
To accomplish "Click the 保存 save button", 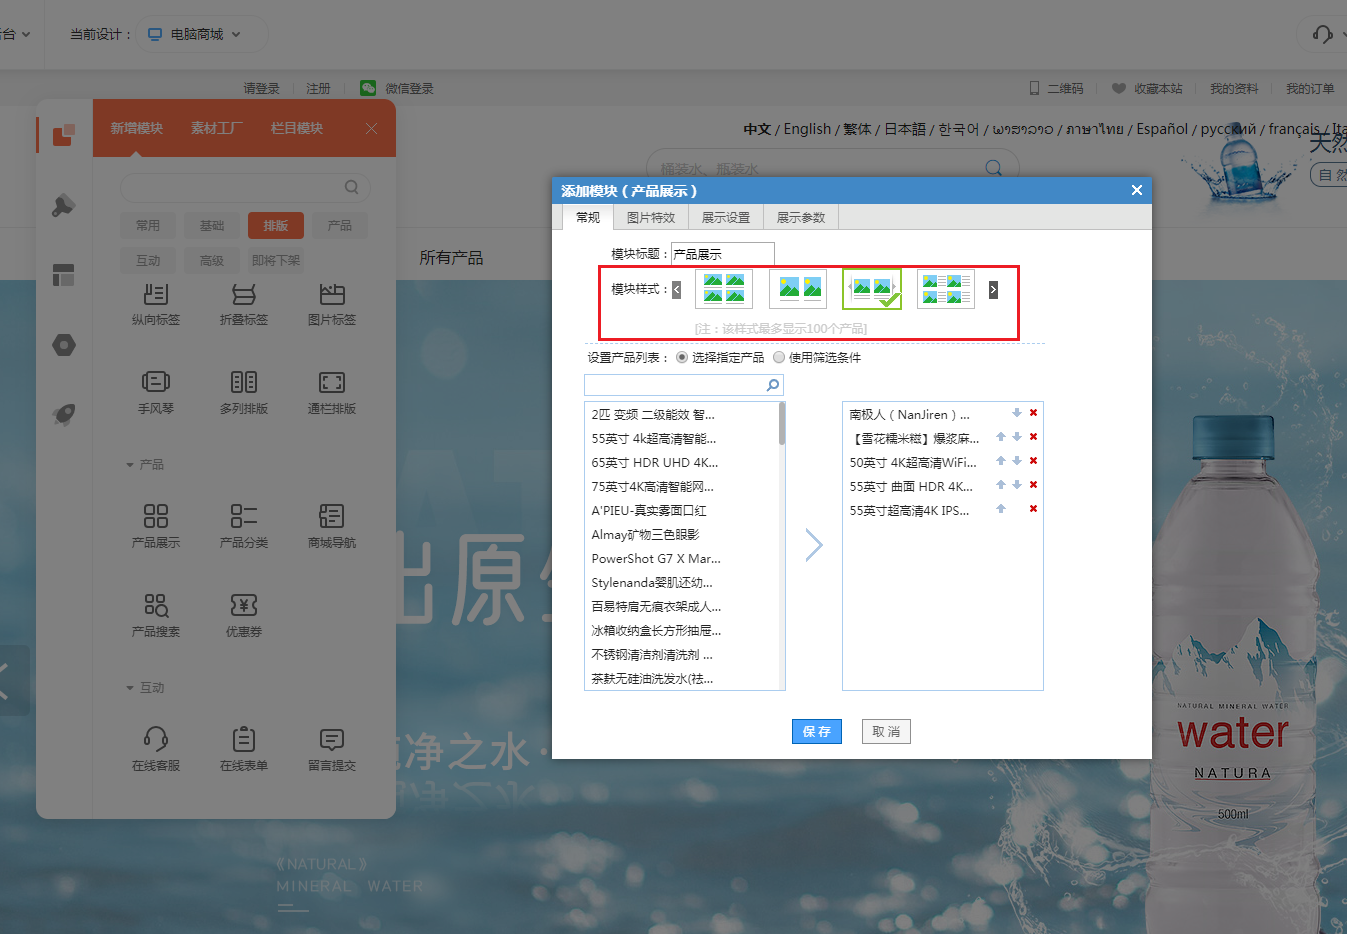I will (817, 731).
